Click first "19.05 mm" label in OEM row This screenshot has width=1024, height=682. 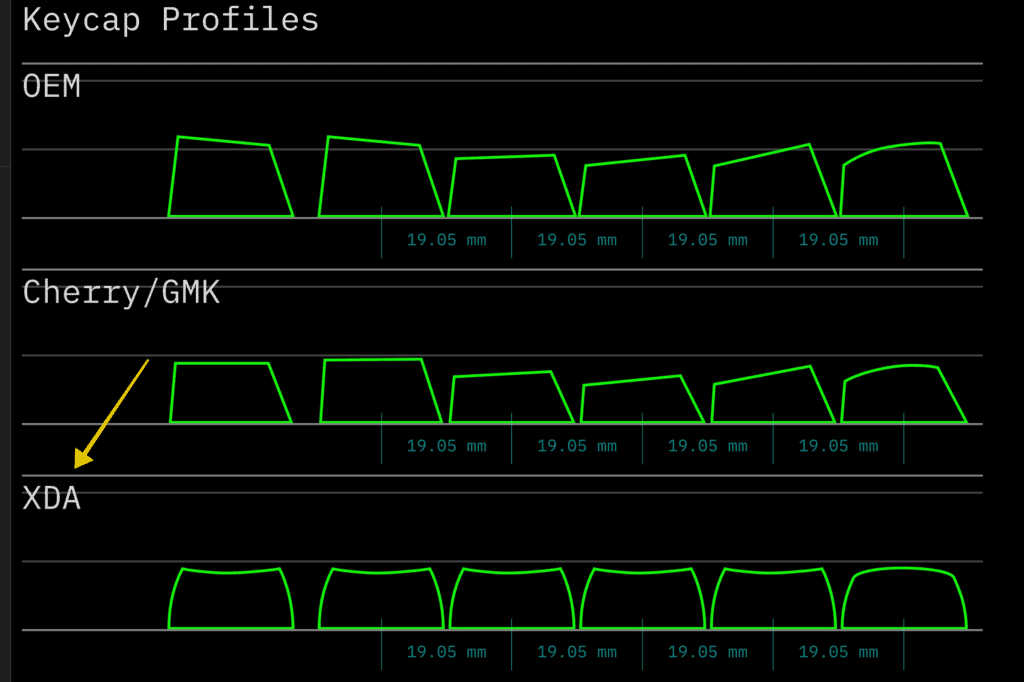point(447,240)
